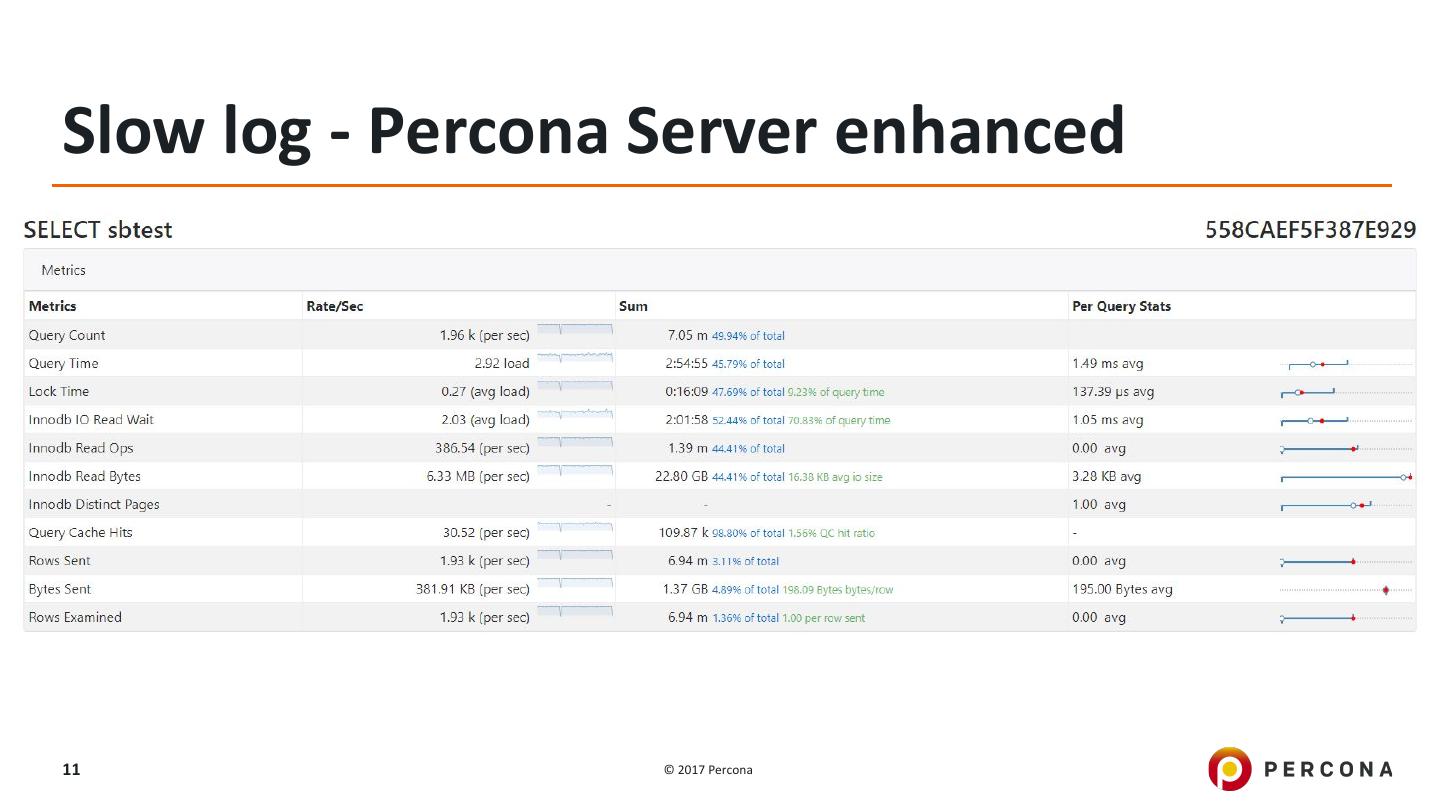1440x810 pixels.
Task: Click the 98.80% of total link
Action: (748, 533)
